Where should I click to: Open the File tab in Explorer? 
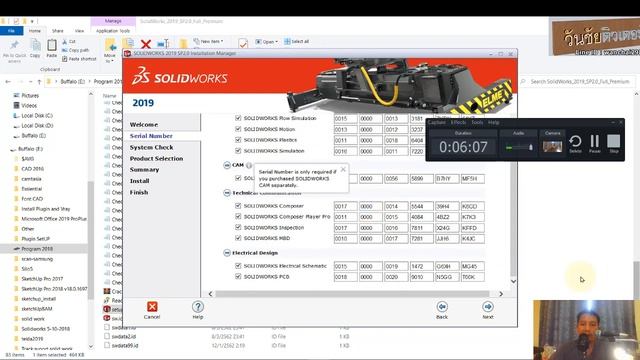[11, 31]
